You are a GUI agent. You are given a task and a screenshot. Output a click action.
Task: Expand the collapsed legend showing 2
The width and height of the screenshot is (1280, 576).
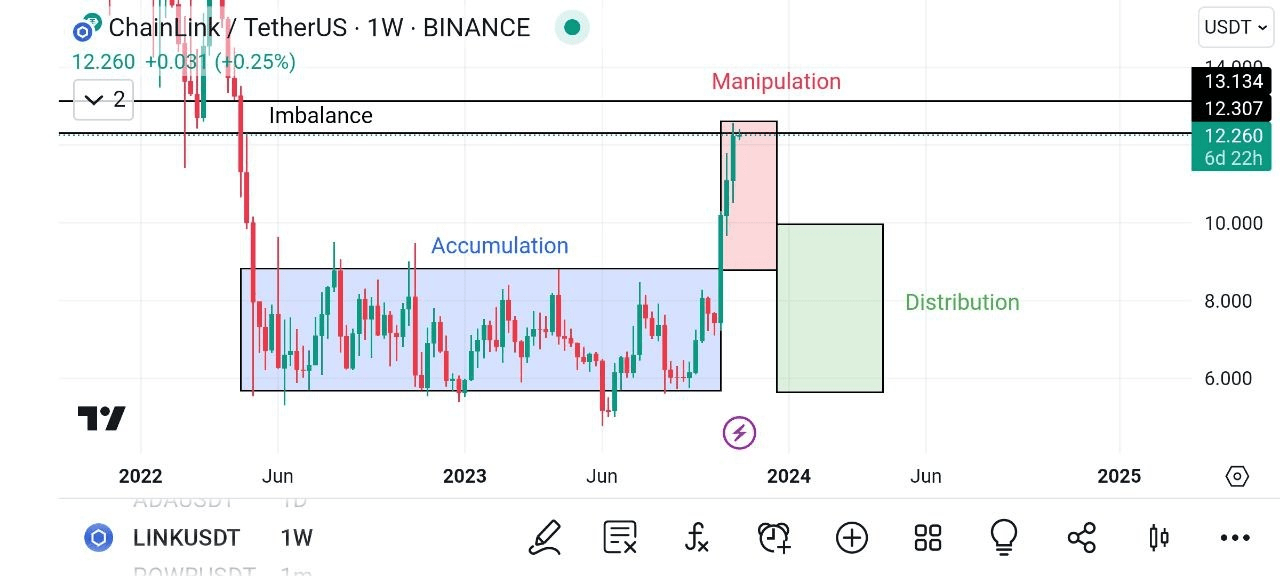pos(104,99)
